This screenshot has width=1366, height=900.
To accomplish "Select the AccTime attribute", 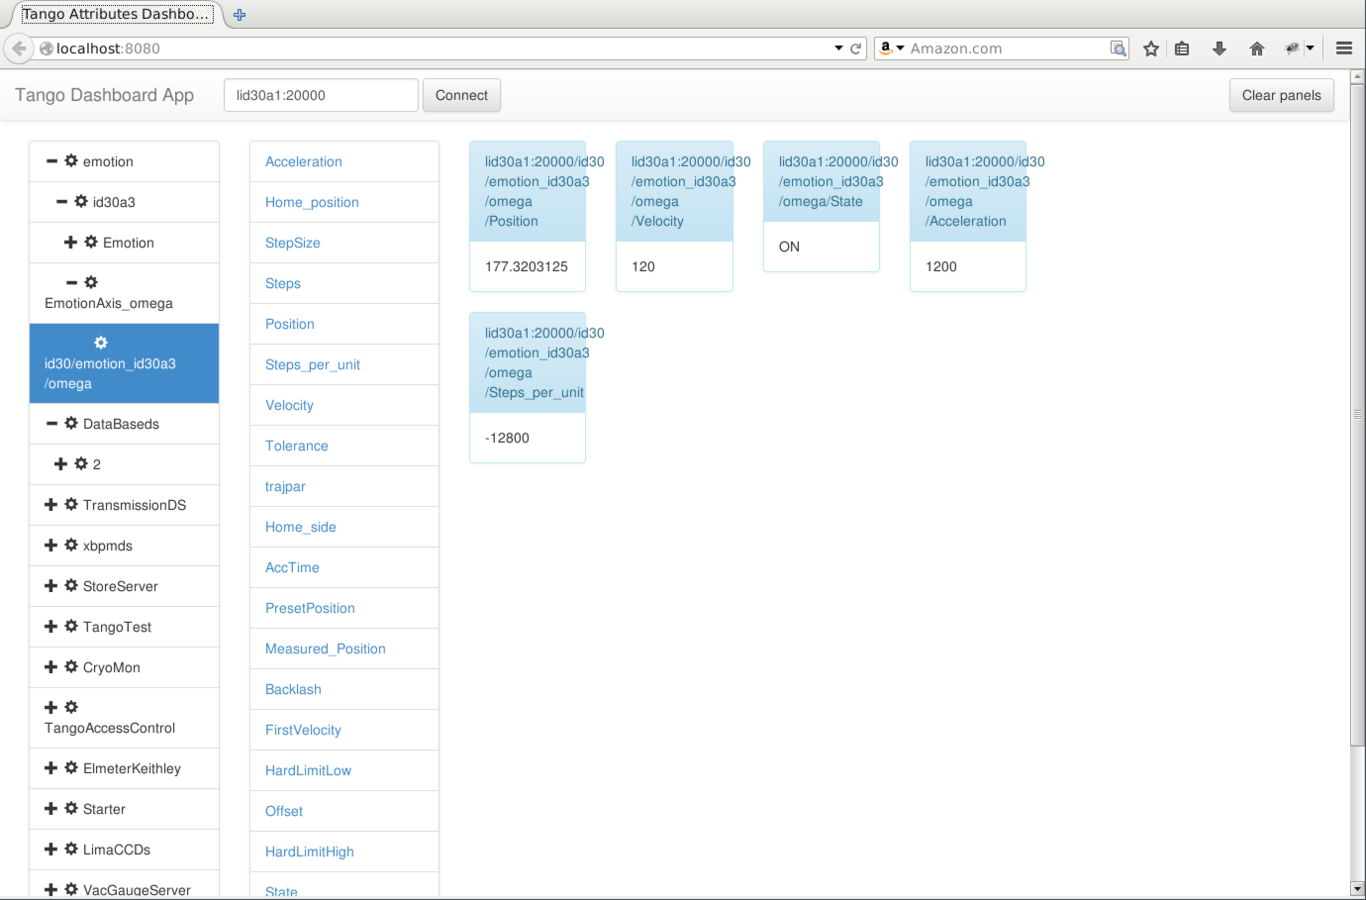I will point(344,567).
